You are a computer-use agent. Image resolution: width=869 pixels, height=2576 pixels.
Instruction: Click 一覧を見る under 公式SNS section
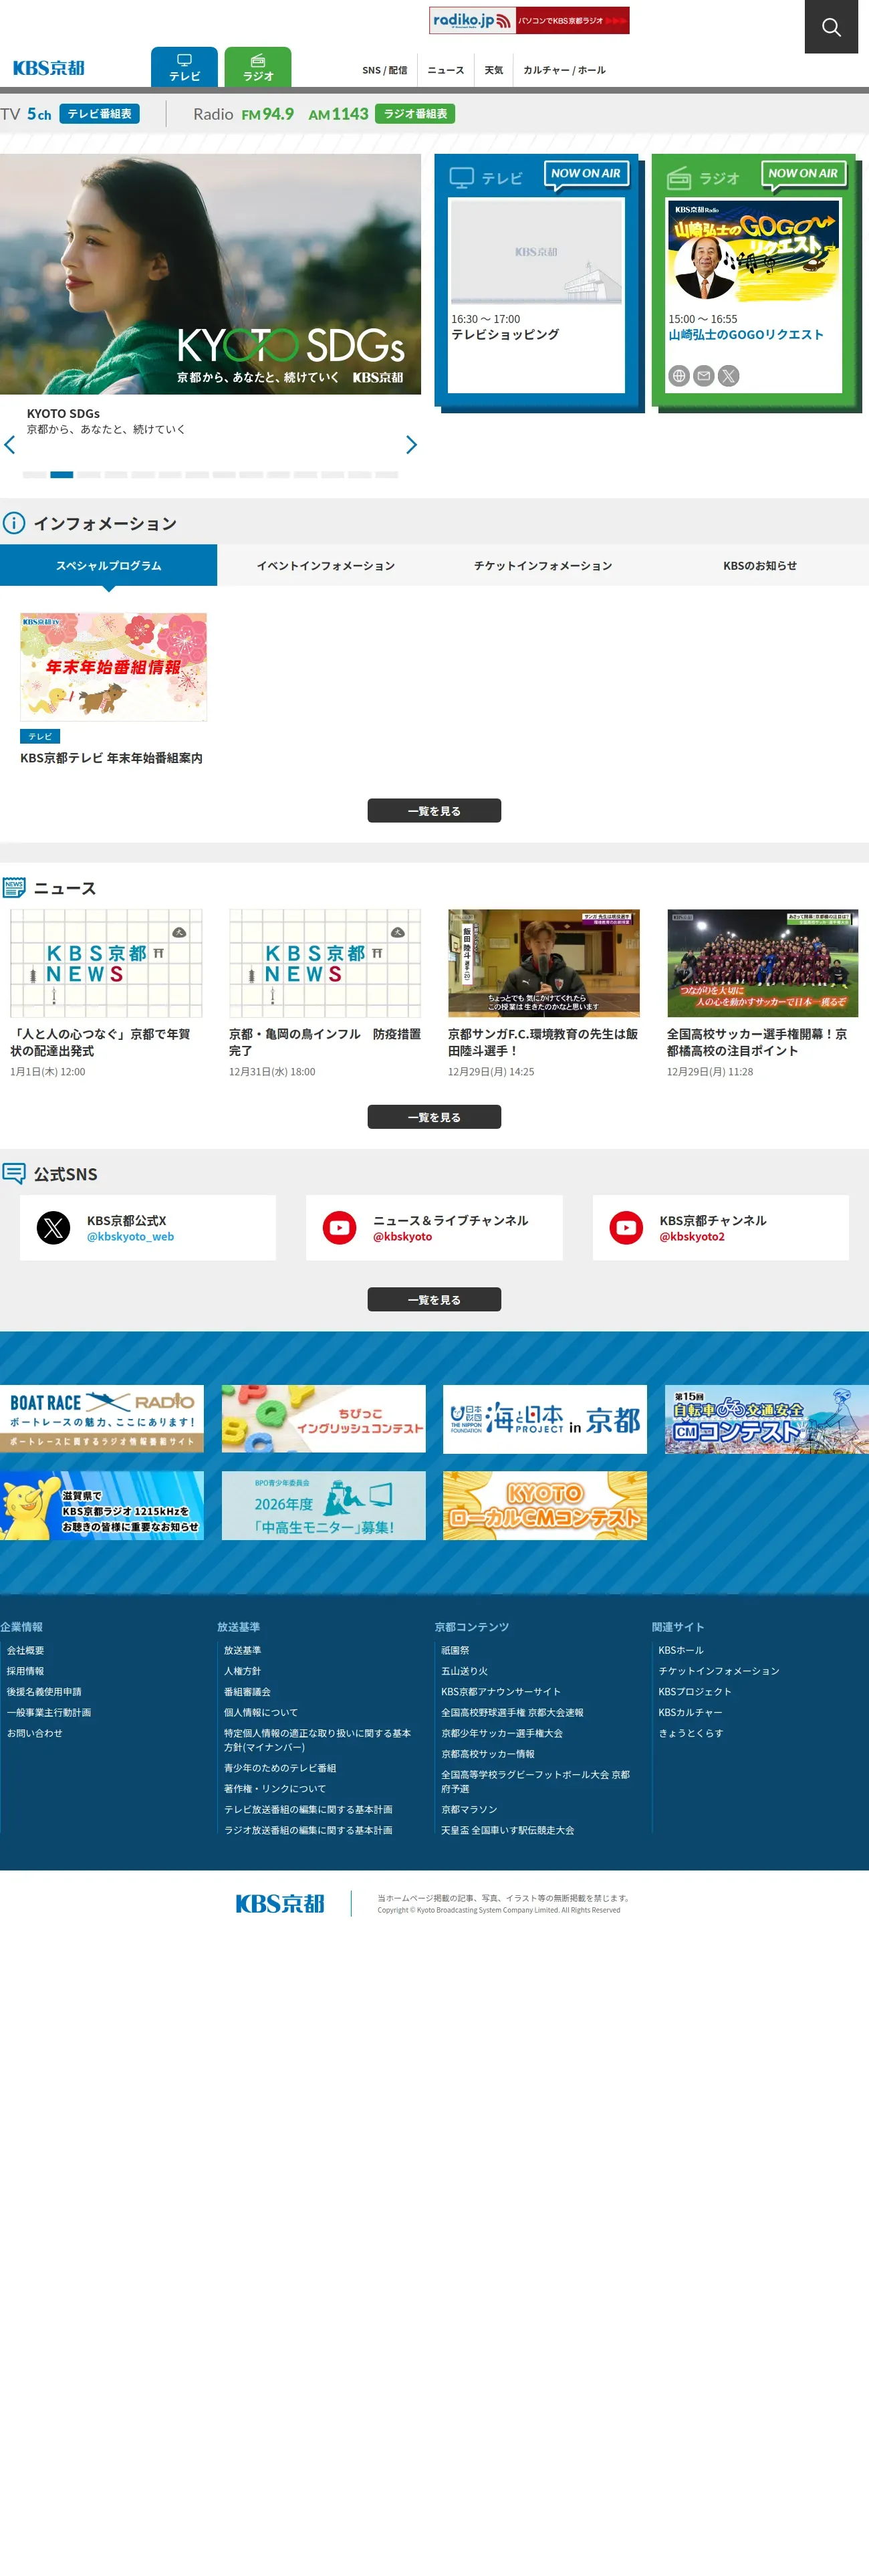pyautogui.click(x=434, y=1300)
